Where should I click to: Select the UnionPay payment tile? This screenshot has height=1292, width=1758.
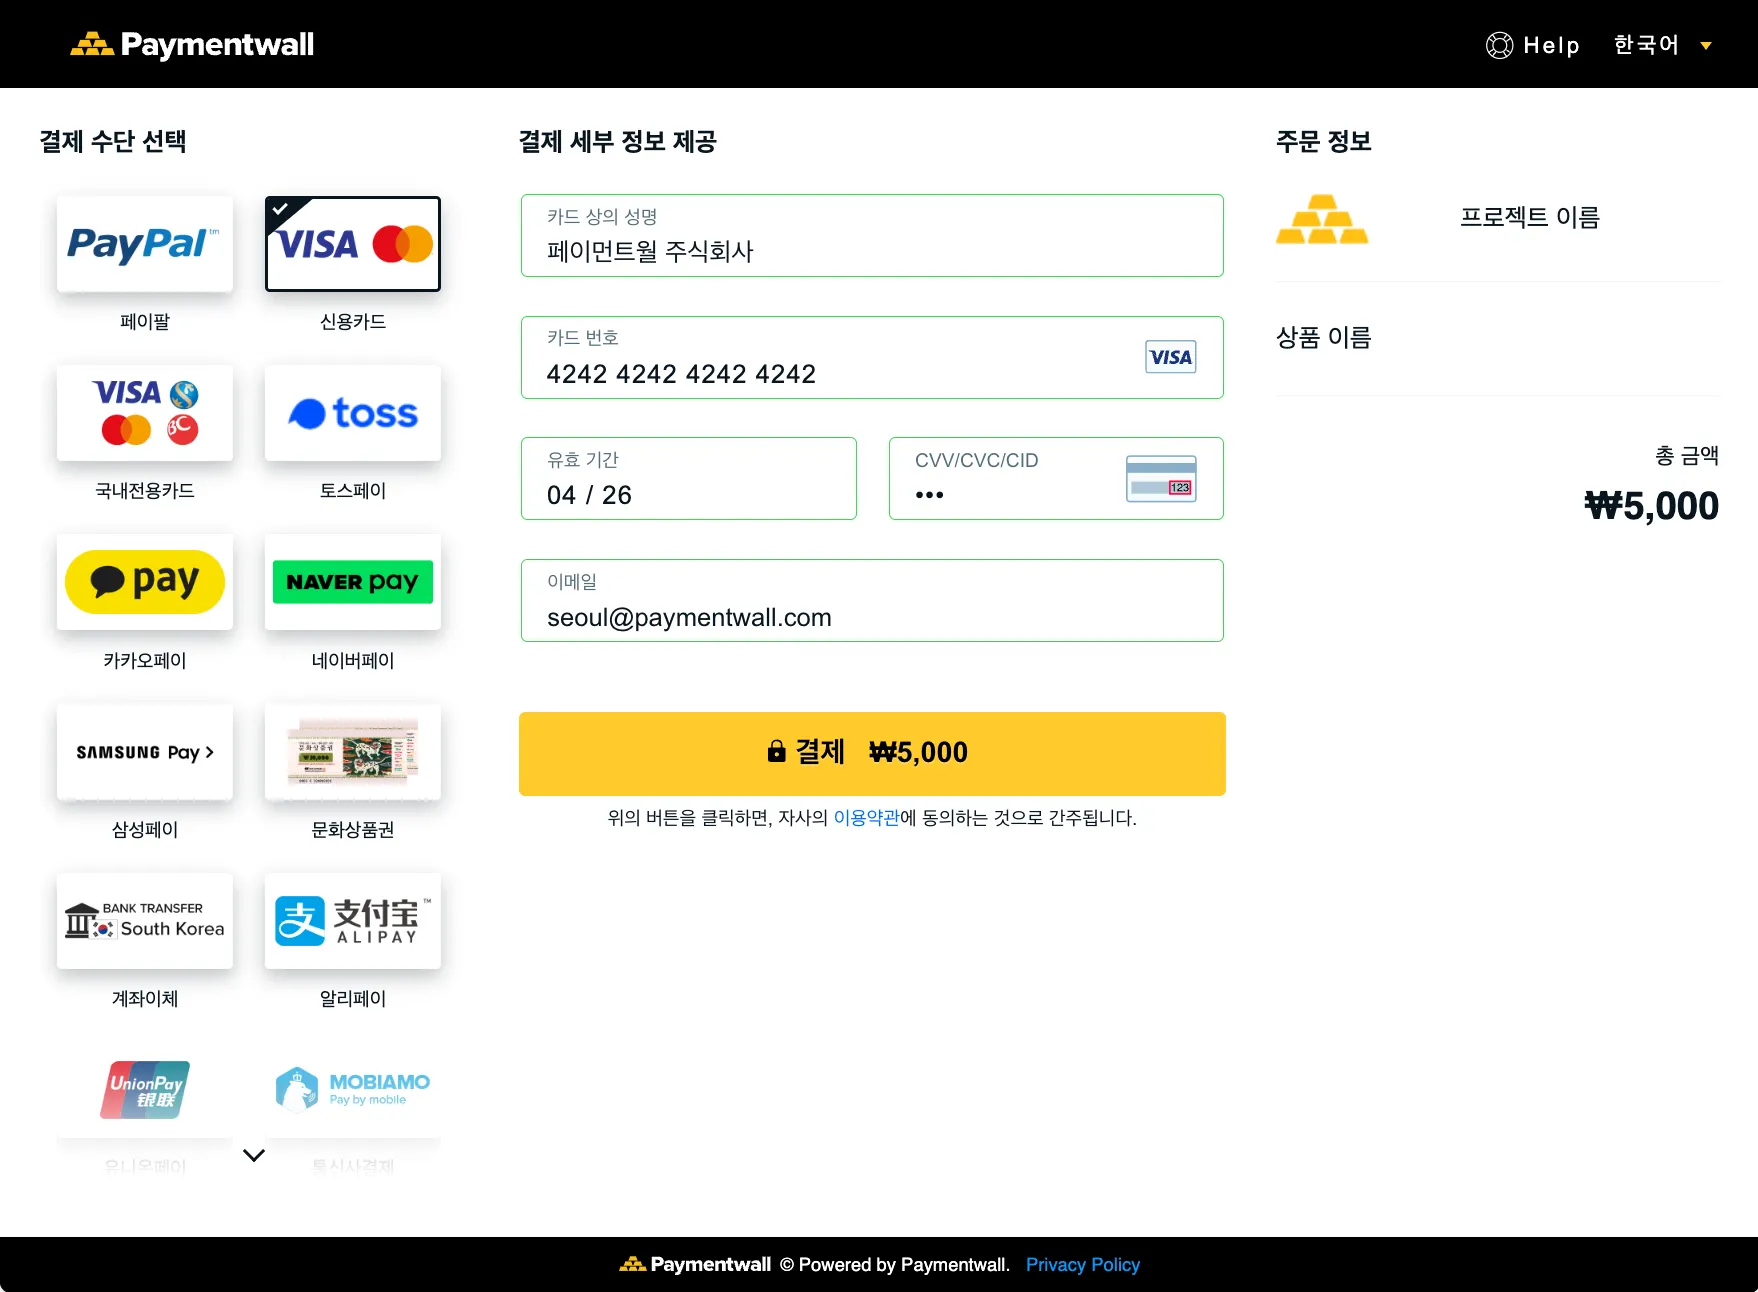pos(145,1090)
